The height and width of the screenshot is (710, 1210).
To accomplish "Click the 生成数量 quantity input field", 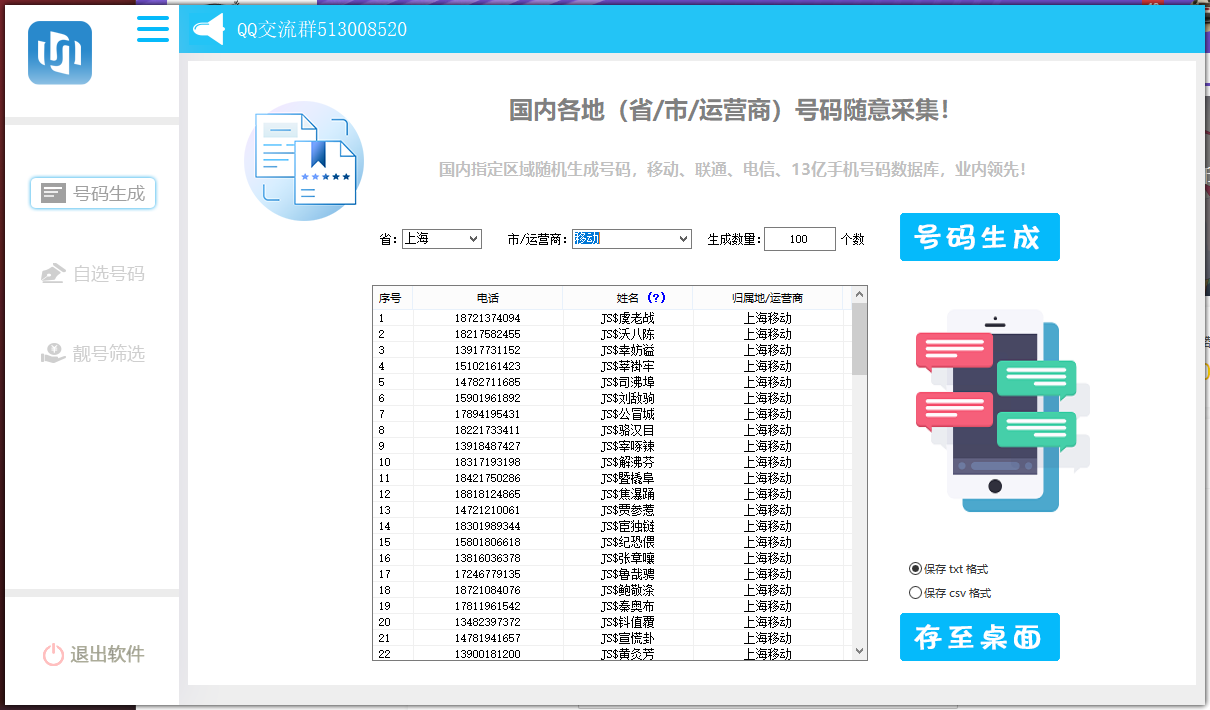I will pos(799,238).
